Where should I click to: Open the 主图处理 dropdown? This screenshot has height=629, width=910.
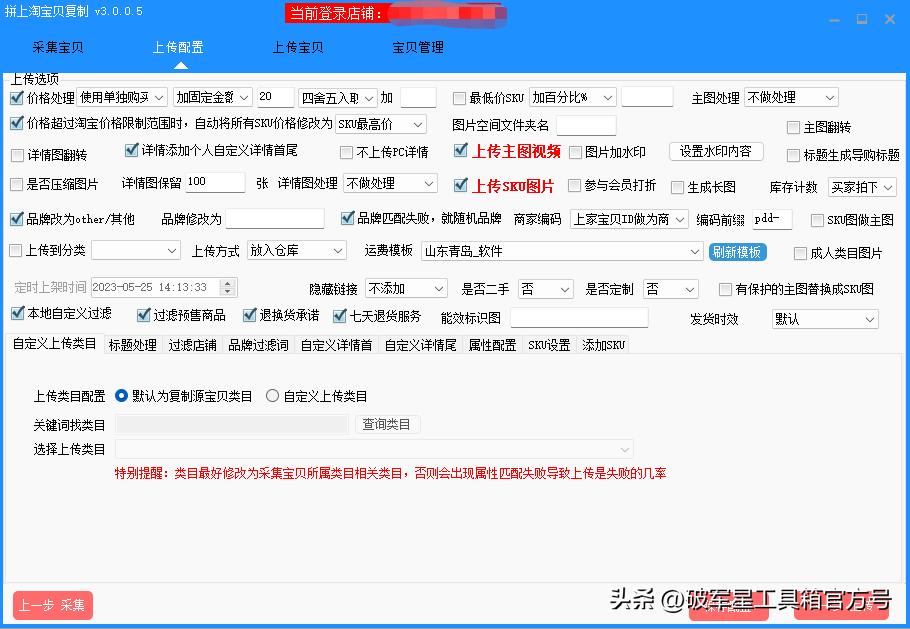[789, 97]
